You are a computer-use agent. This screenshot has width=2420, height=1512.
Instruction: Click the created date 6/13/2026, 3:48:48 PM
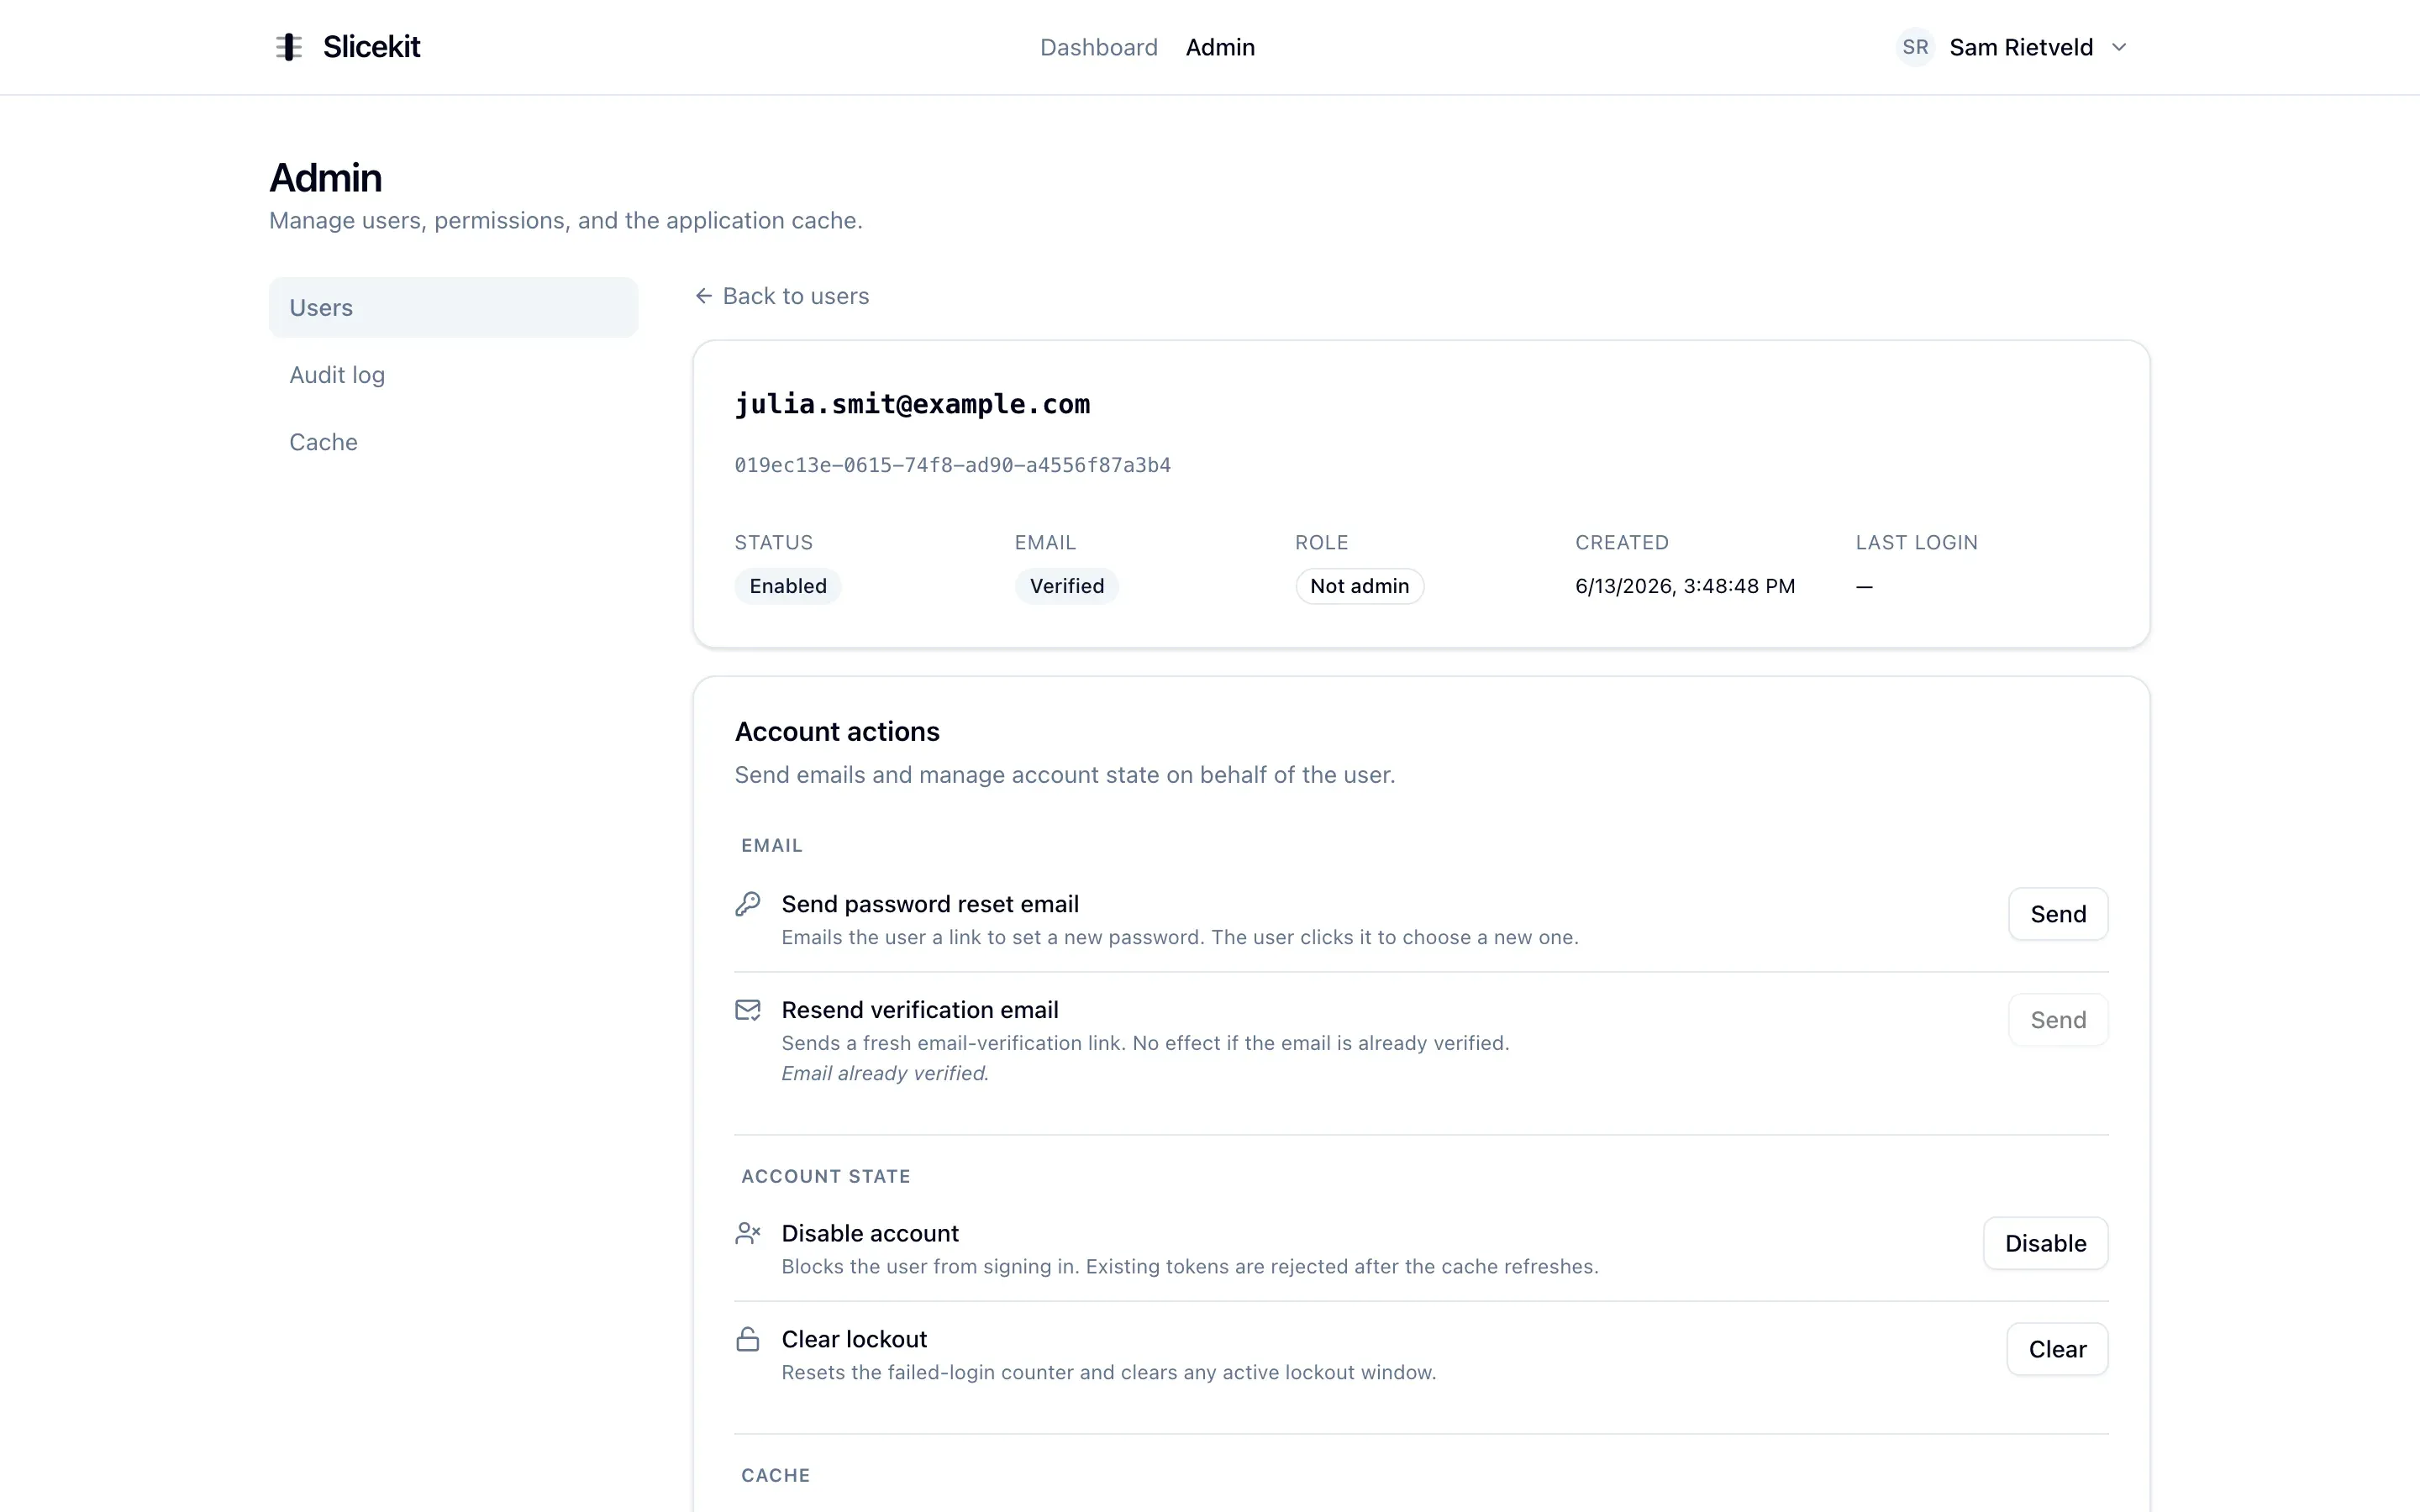[x=1685, y=586]
